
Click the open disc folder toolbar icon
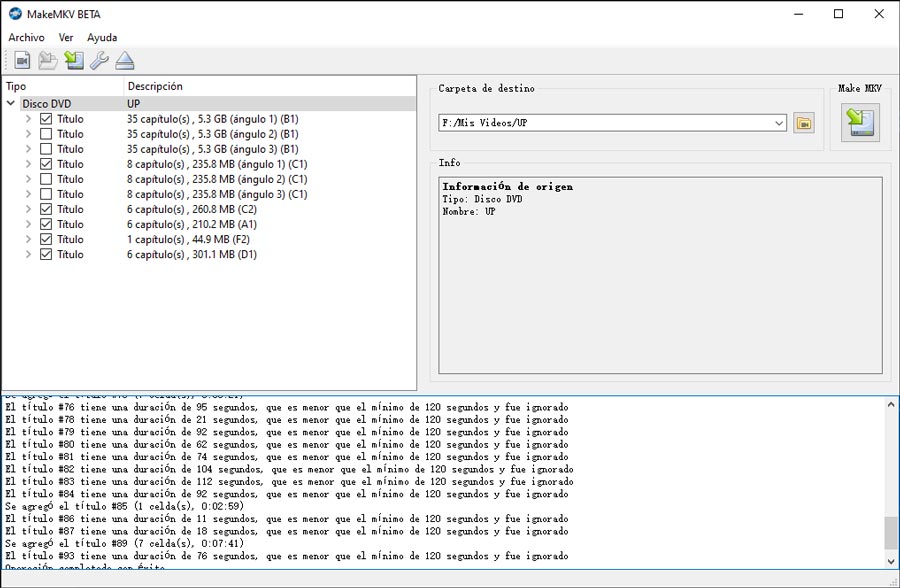tap(48, 60)
